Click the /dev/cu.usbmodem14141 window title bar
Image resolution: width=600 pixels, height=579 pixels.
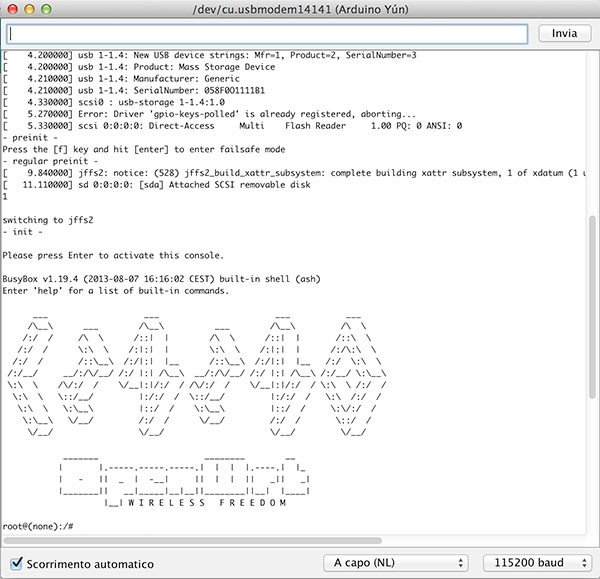pyautogui.click(x=300, y=10)
